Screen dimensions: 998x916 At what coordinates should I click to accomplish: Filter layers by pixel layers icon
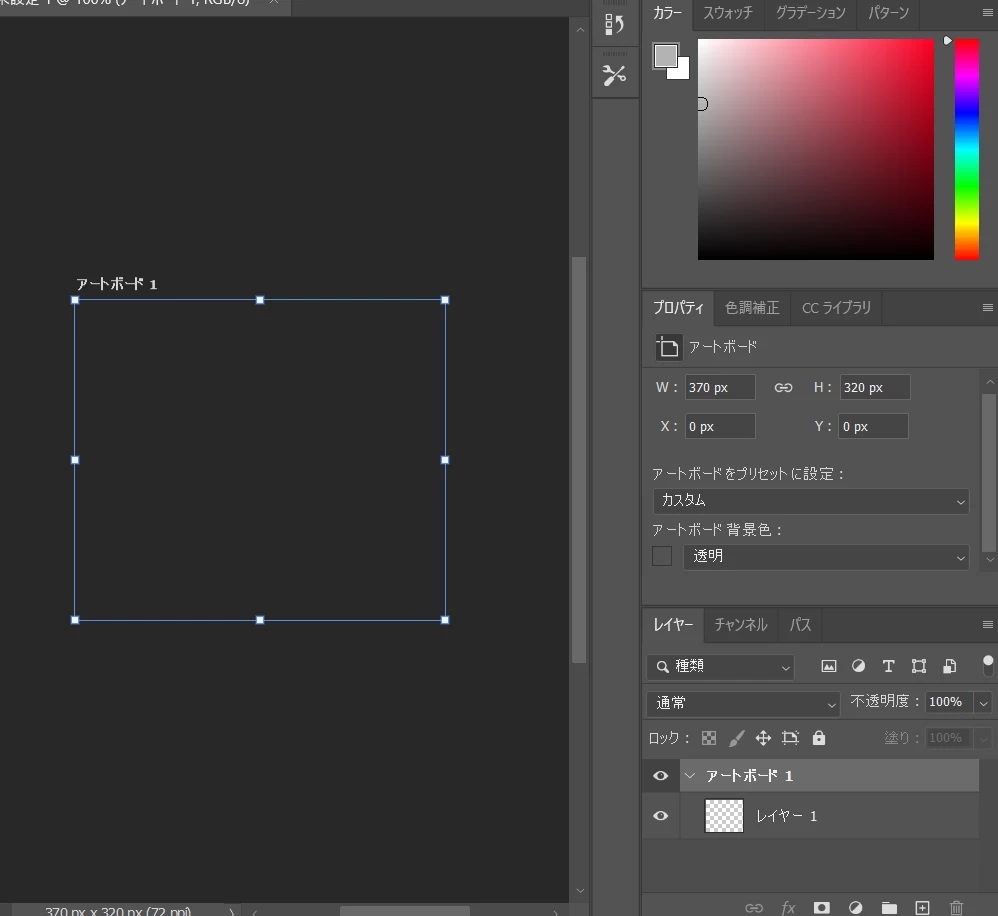829,666
